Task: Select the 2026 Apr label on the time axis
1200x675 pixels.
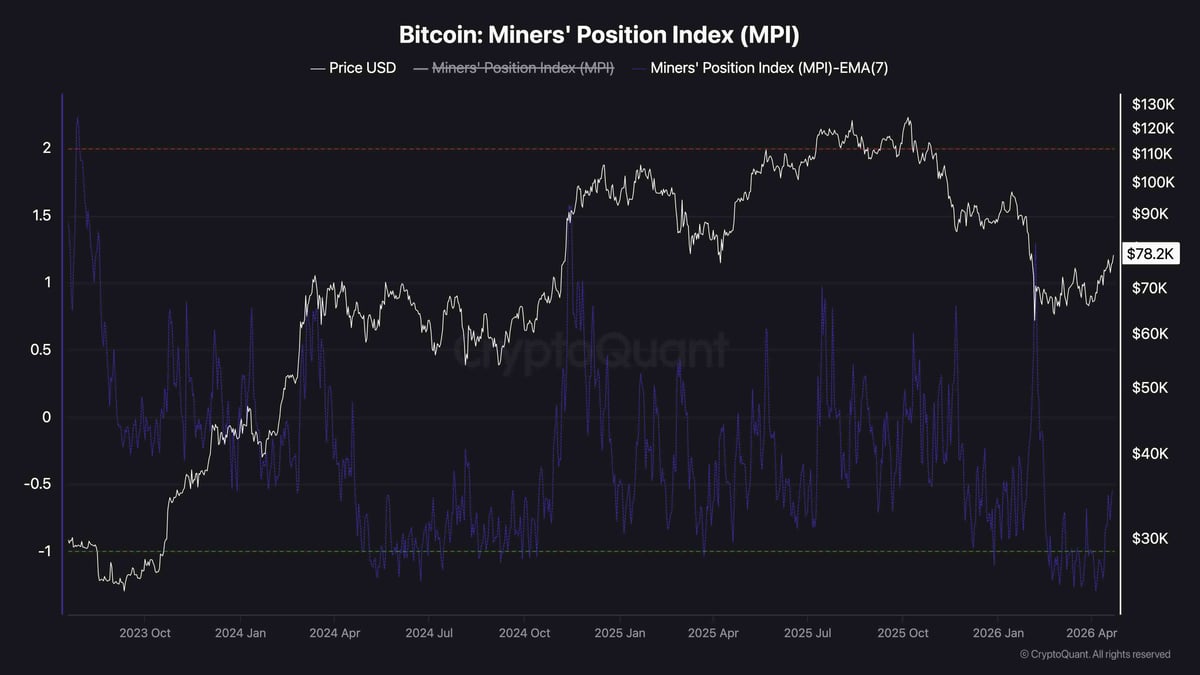Action: 1093,633
